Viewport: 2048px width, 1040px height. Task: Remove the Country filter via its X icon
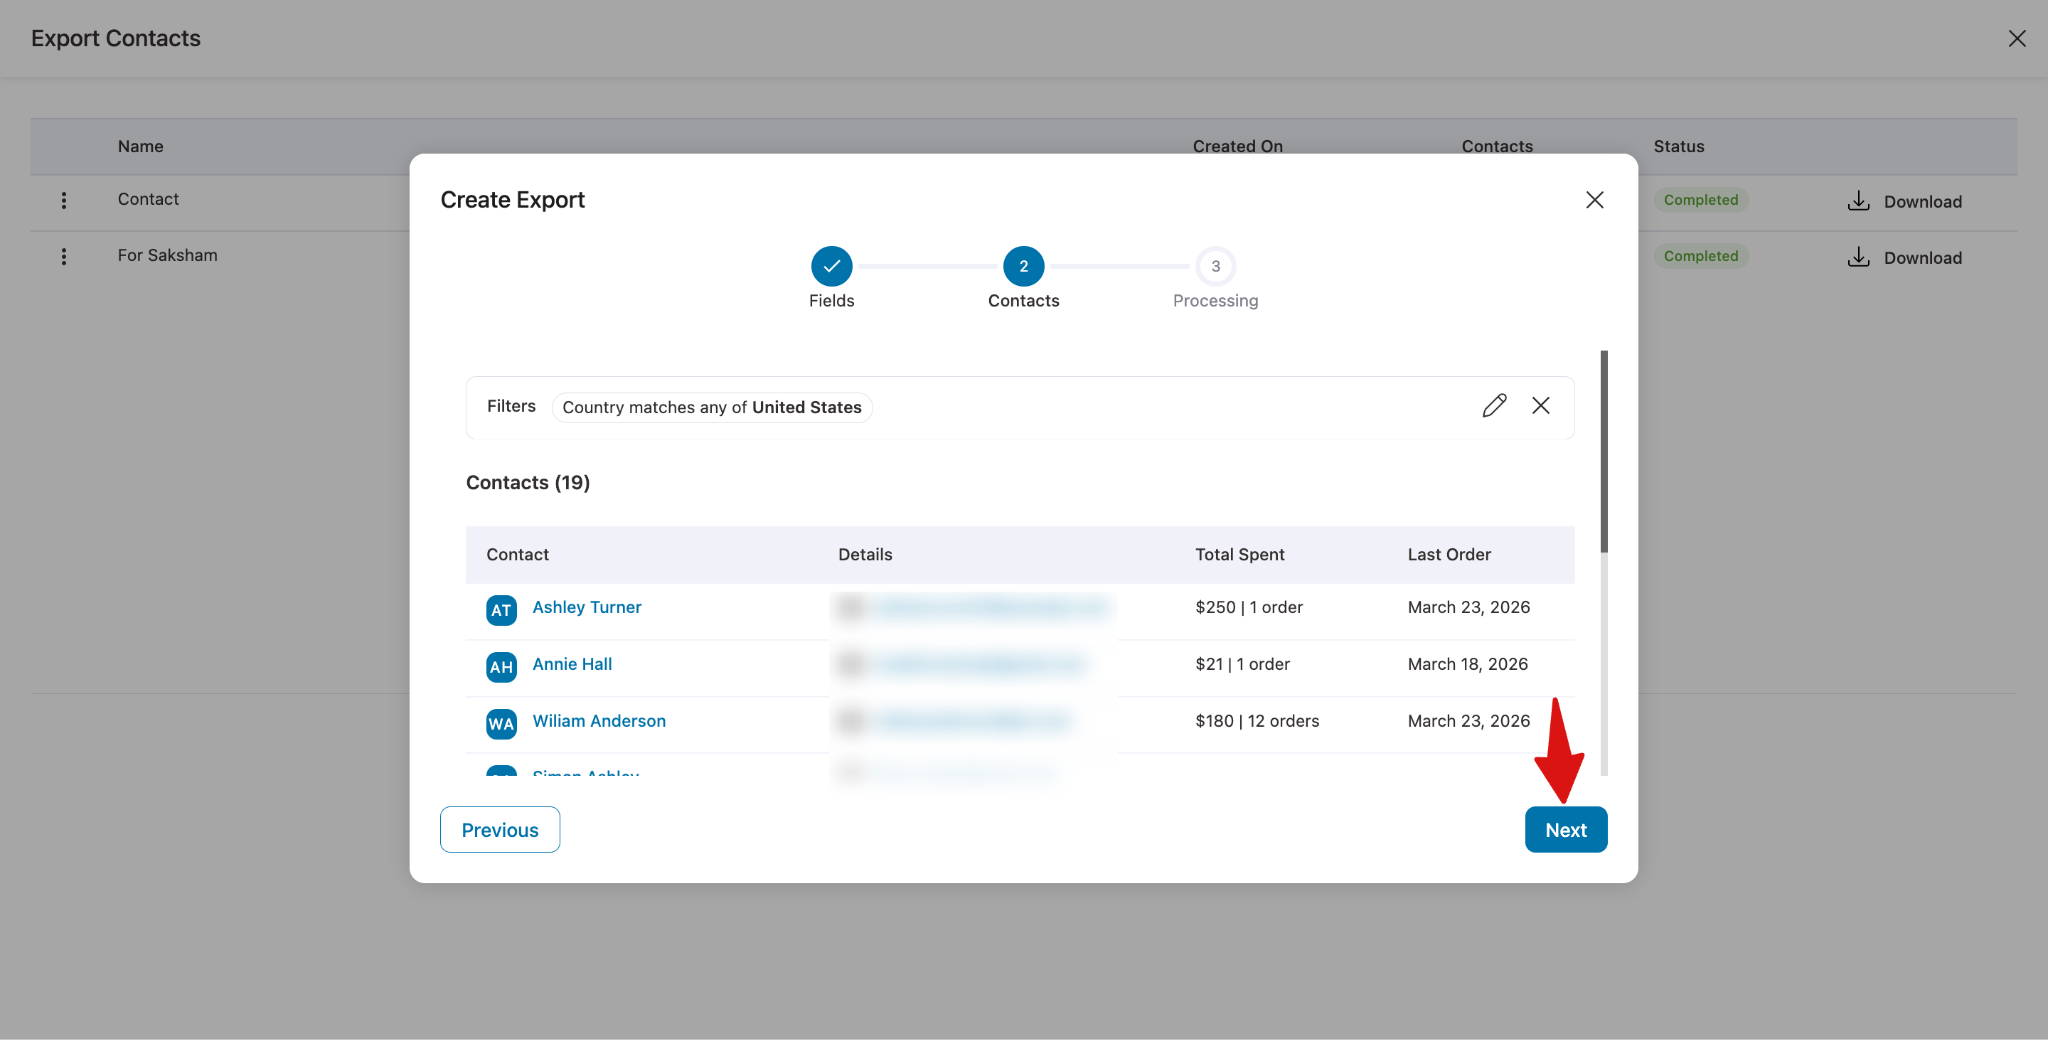point(1540,405)
